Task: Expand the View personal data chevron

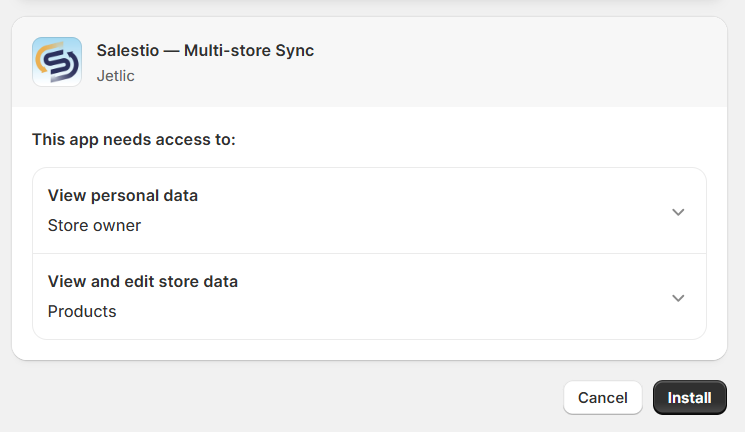Action: (x=678, y=212)
